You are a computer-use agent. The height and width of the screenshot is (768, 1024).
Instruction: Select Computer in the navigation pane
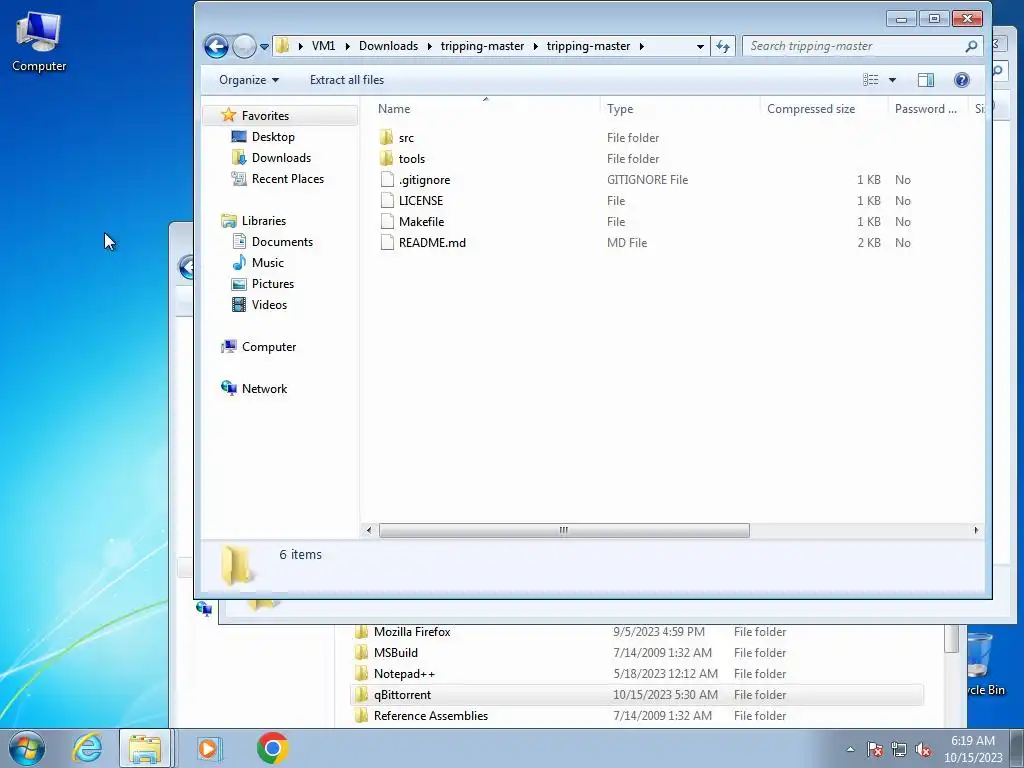click(x=269, y=347)
